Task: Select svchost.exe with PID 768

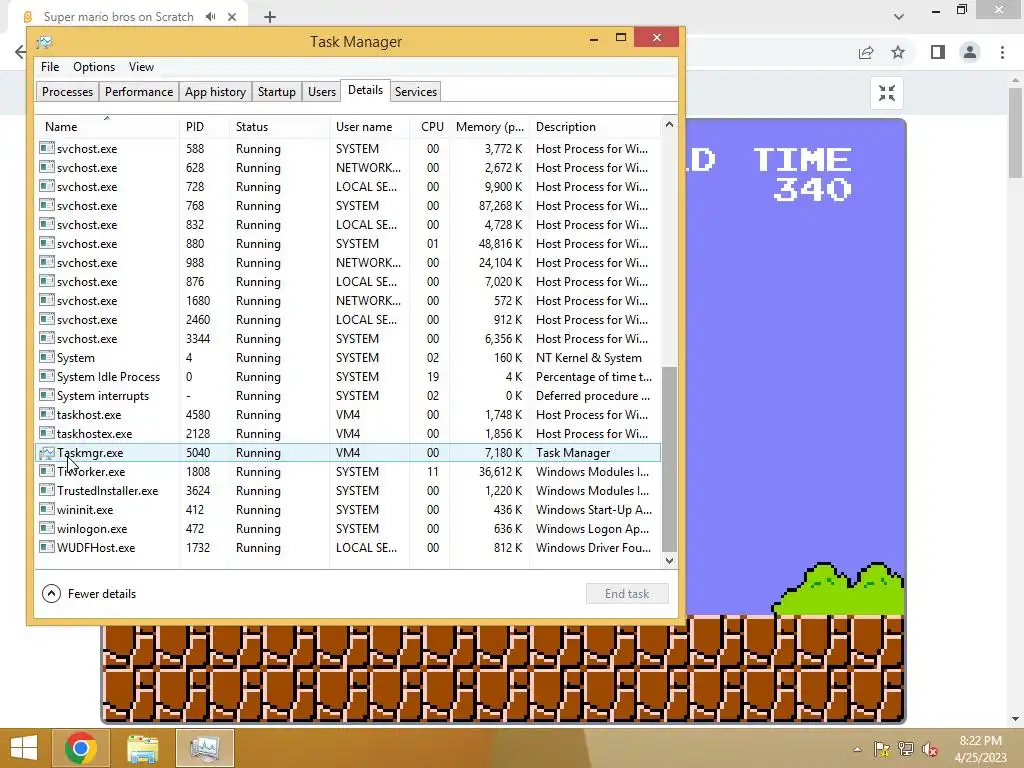Action: [348, 206]
